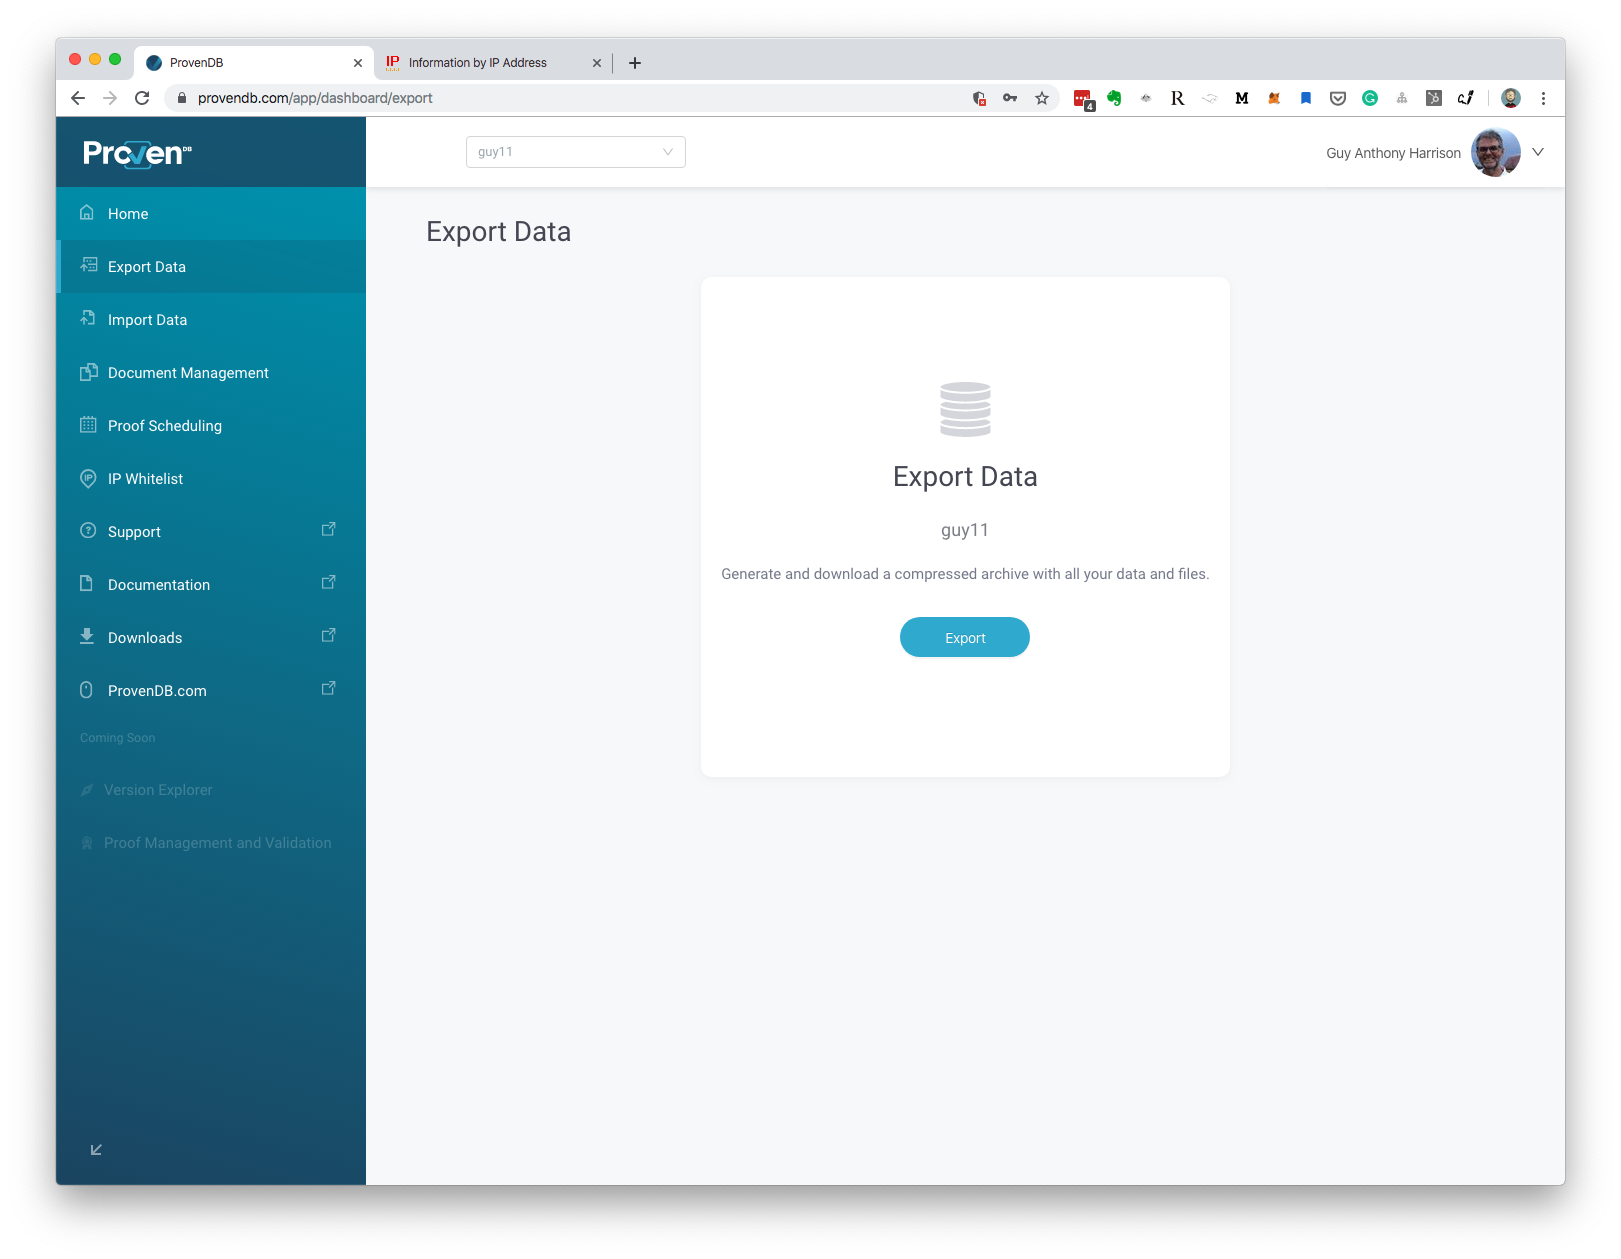This screenshot has height=1259, width=1621.
Task: Click the Document Management icon
Action: [x=88, y=372]
